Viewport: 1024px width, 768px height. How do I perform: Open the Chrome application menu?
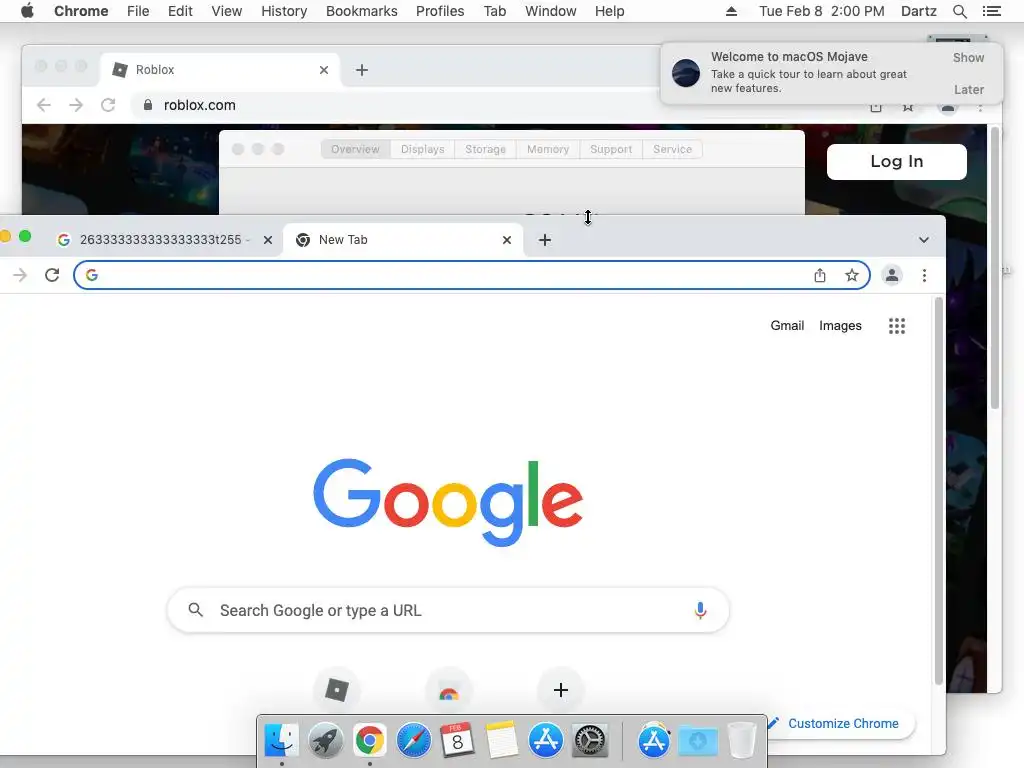(x=81, y=11)
